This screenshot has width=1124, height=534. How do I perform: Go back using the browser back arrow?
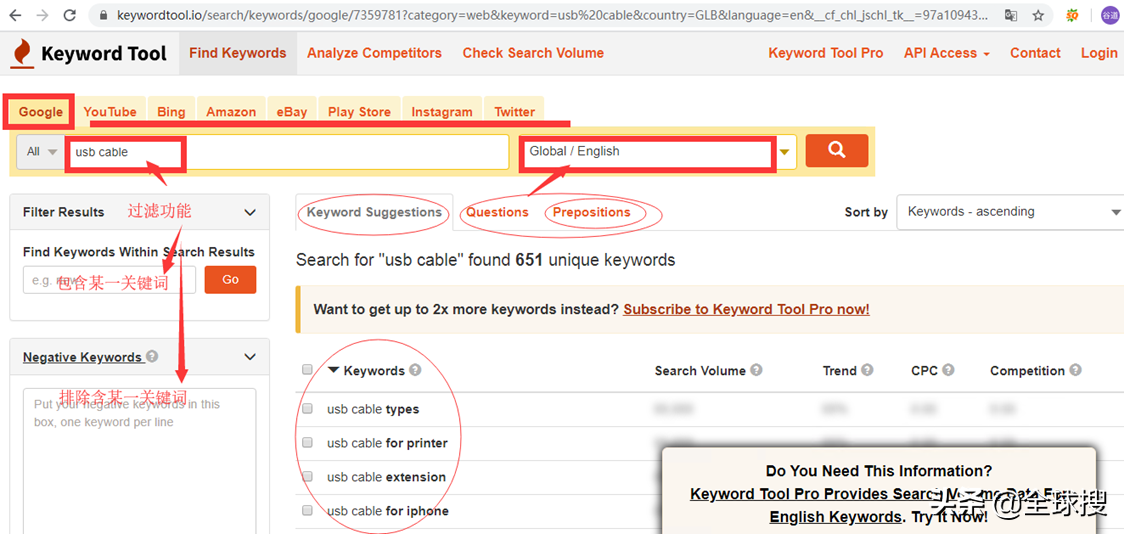pos(16,14)
